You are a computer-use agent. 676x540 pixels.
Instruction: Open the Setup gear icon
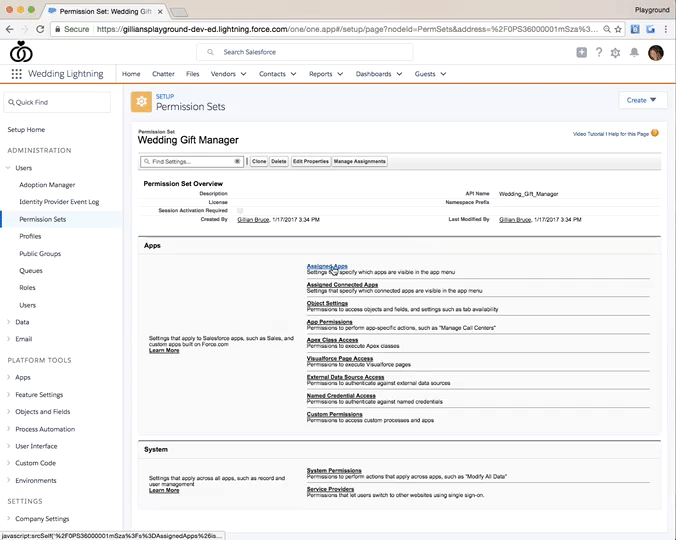coord(615,53)
